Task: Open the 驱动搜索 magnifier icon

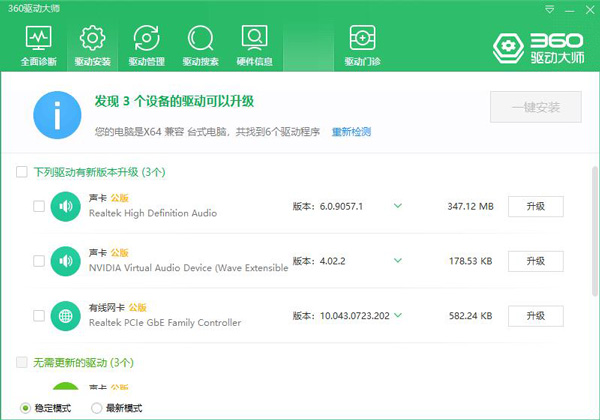Action: pos(200,38)
